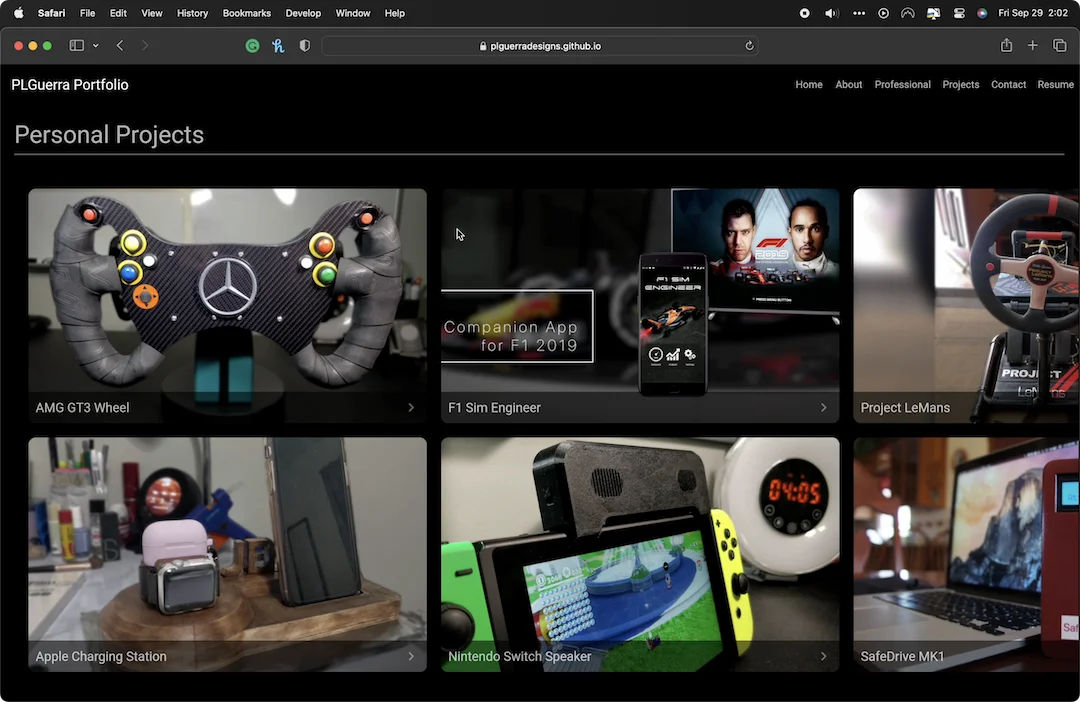Show the tab overview
Image resolution: width=1080 pixels, height=702 pixels.
(1059, 45)
